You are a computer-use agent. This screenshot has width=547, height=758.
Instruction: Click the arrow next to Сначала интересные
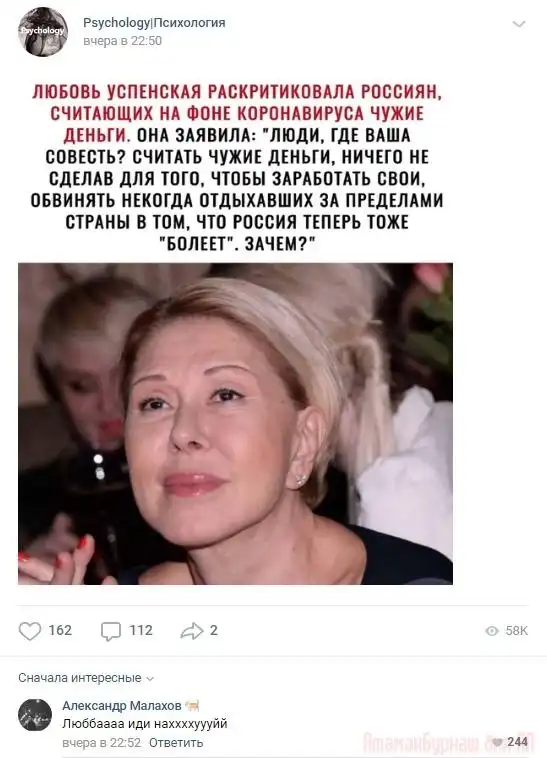point(150,679)
